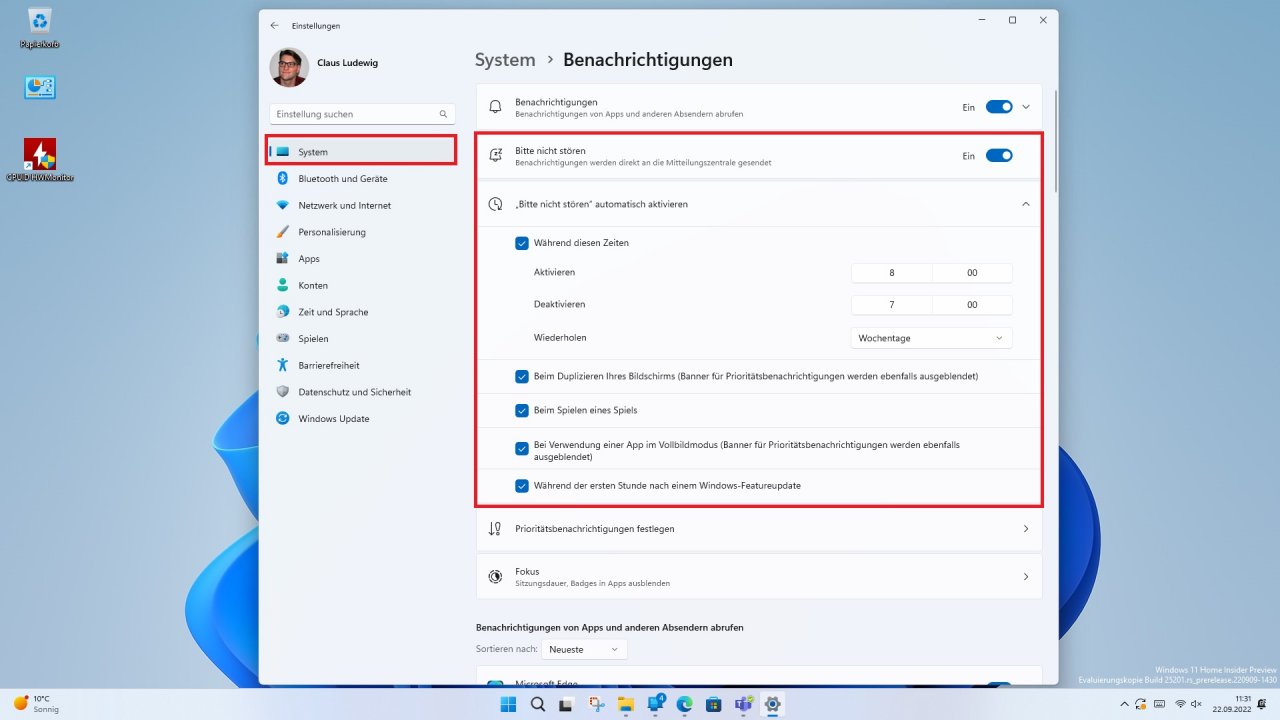Screen dimensions: 1280x720
Task: Click the back arrow in Einstellungen
Action: (275, 25)
